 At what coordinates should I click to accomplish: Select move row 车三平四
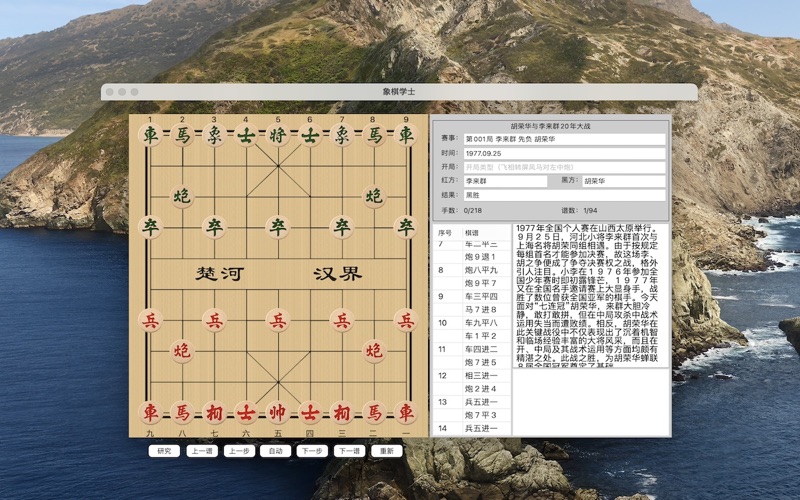(x=472, y=296)
